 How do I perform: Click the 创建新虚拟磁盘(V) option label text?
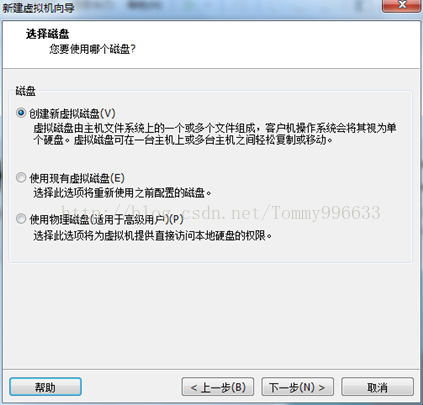(72, 114)
